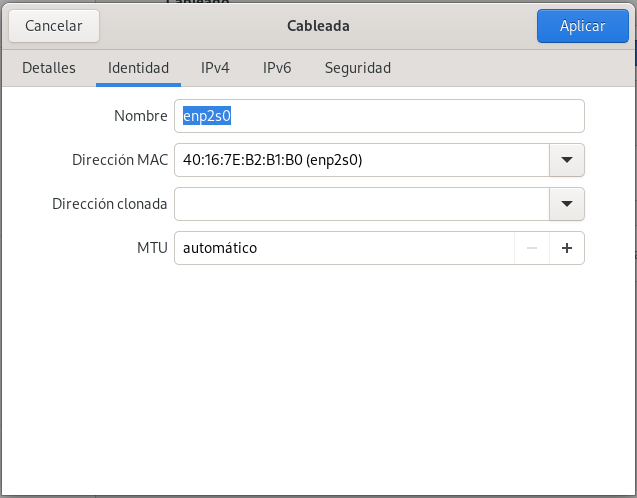Switch to the Detalles tab

pyautogui.click(x=49, y=68)
